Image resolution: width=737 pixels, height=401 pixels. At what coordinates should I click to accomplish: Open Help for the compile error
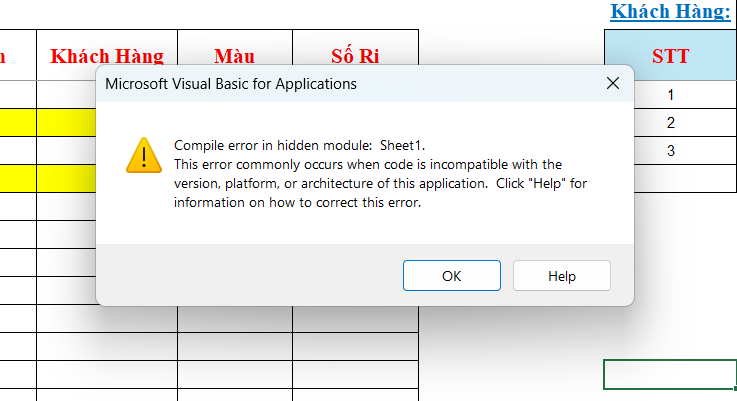coord(562,275)
